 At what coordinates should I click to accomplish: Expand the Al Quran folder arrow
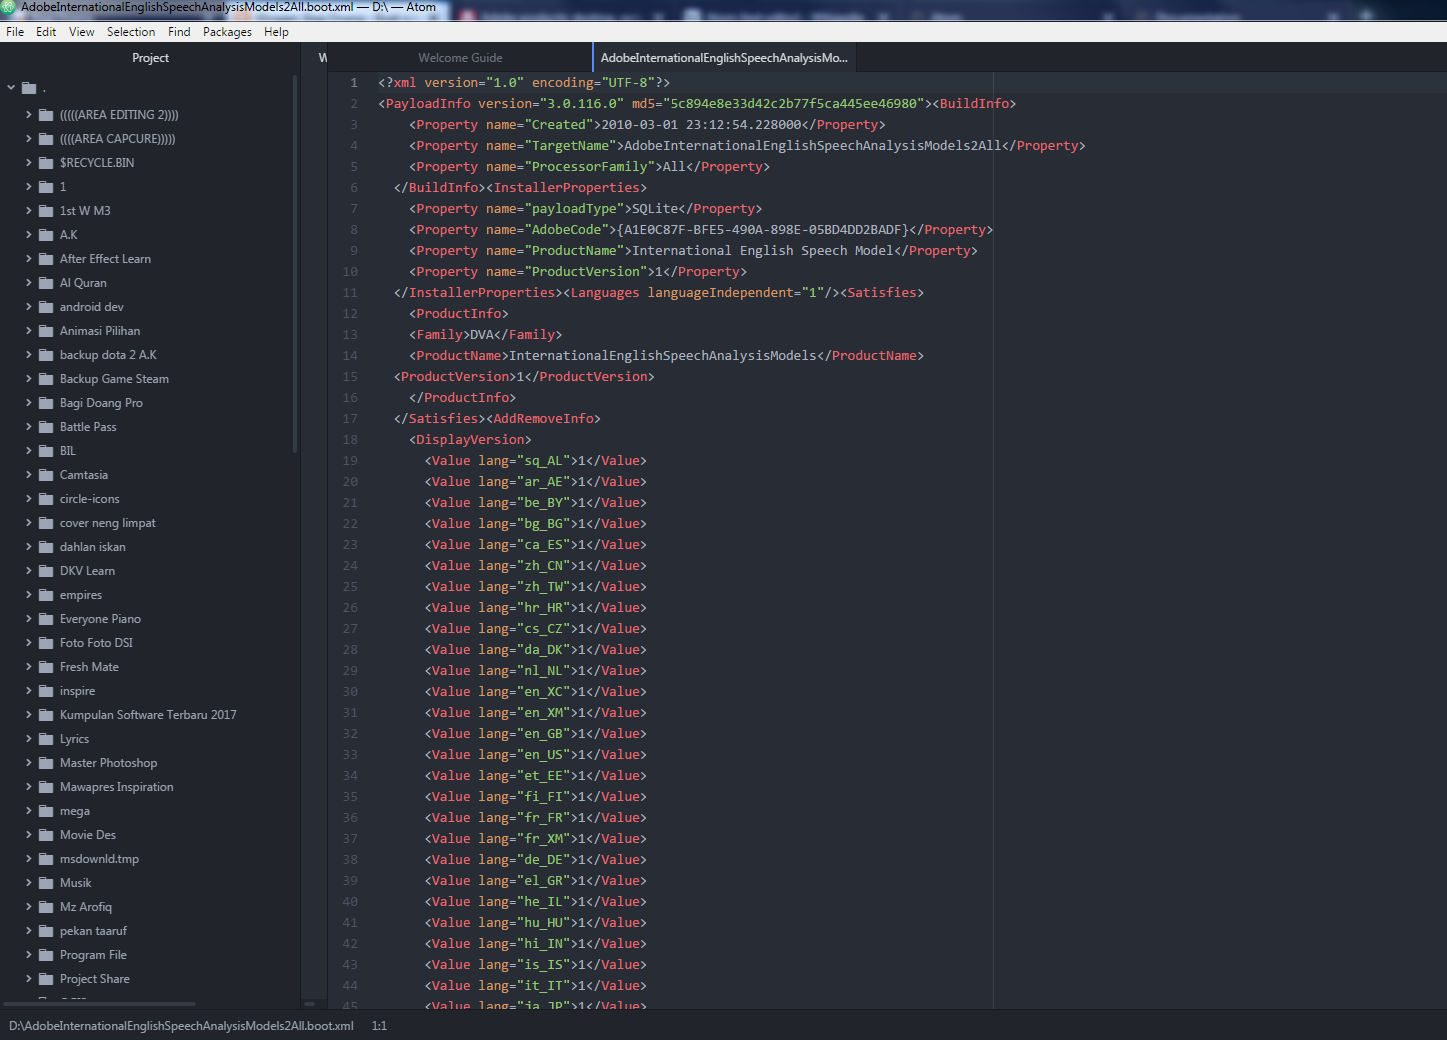click(x=29, y=283)
